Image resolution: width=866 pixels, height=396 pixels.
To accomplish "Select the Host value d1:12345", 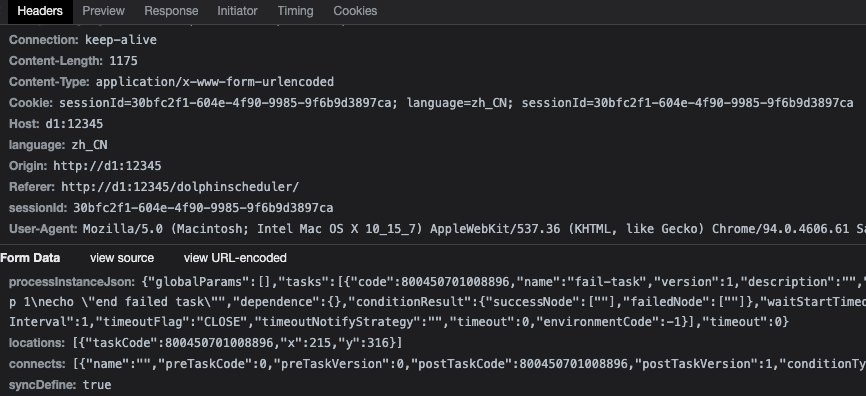I will tap(74, 124).
